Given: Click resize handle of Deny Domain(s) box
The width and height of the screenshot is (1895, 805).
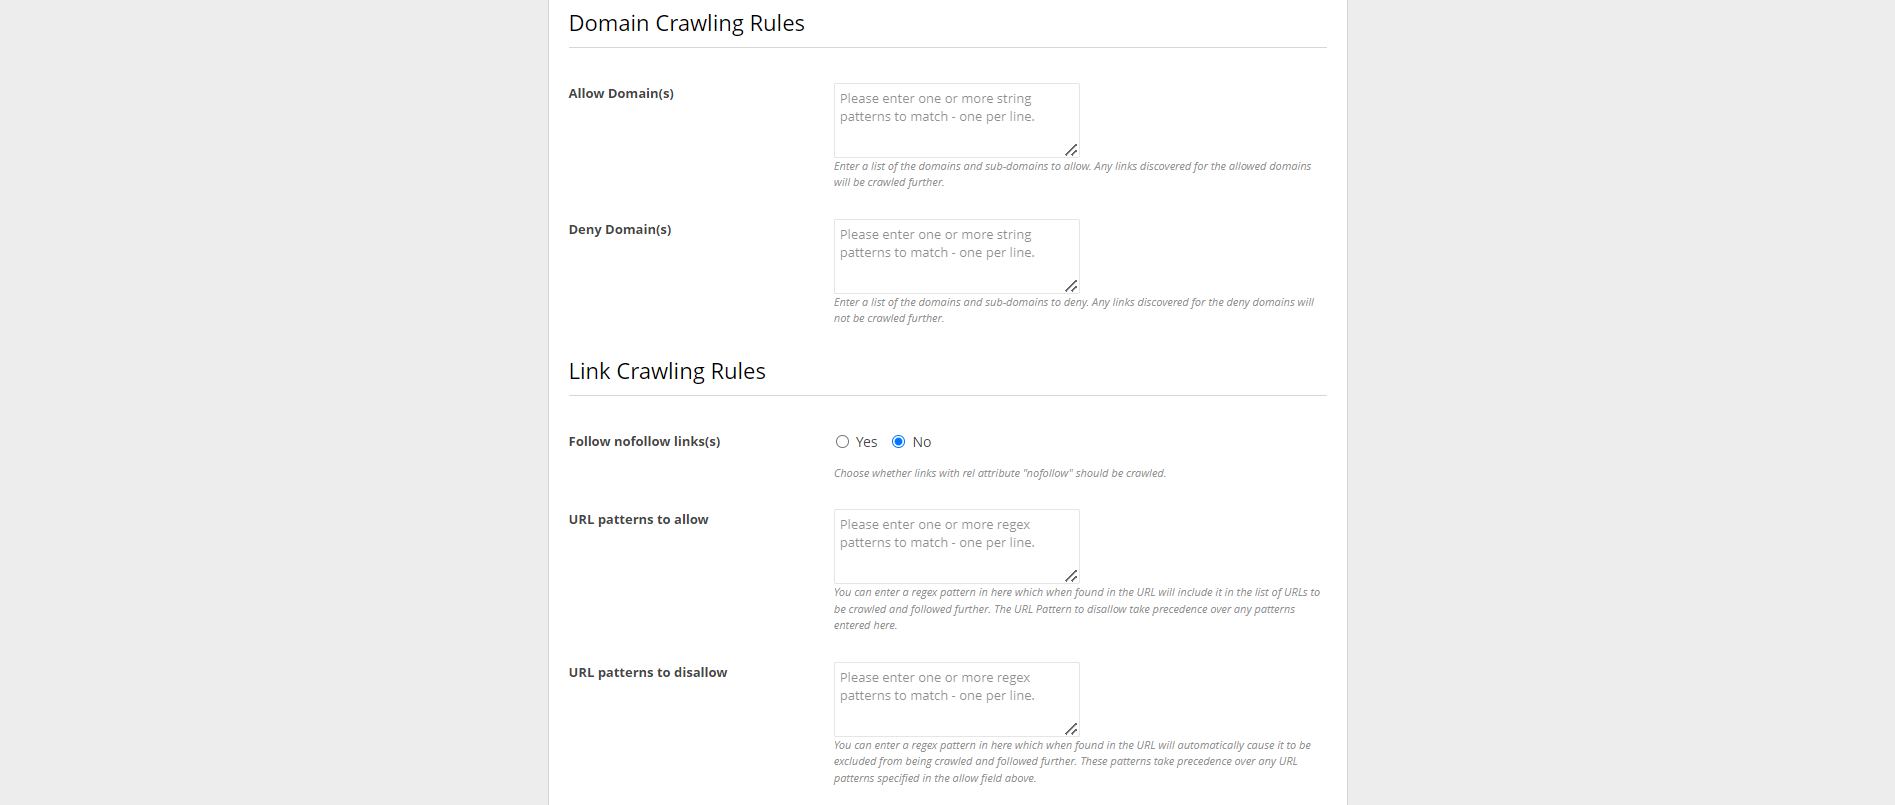Looking at the screenshot, I should (1071, 286).
